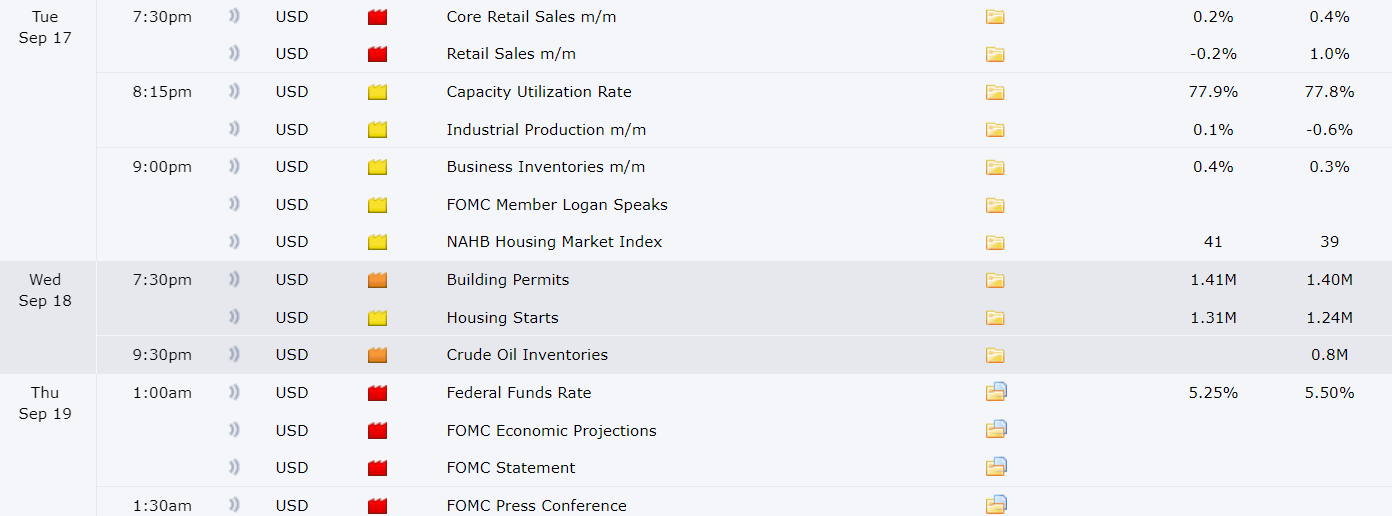Toggle sound alert for NAHB Housing Market Index
Screen dimensions: 1392x516
click(234, 242)
